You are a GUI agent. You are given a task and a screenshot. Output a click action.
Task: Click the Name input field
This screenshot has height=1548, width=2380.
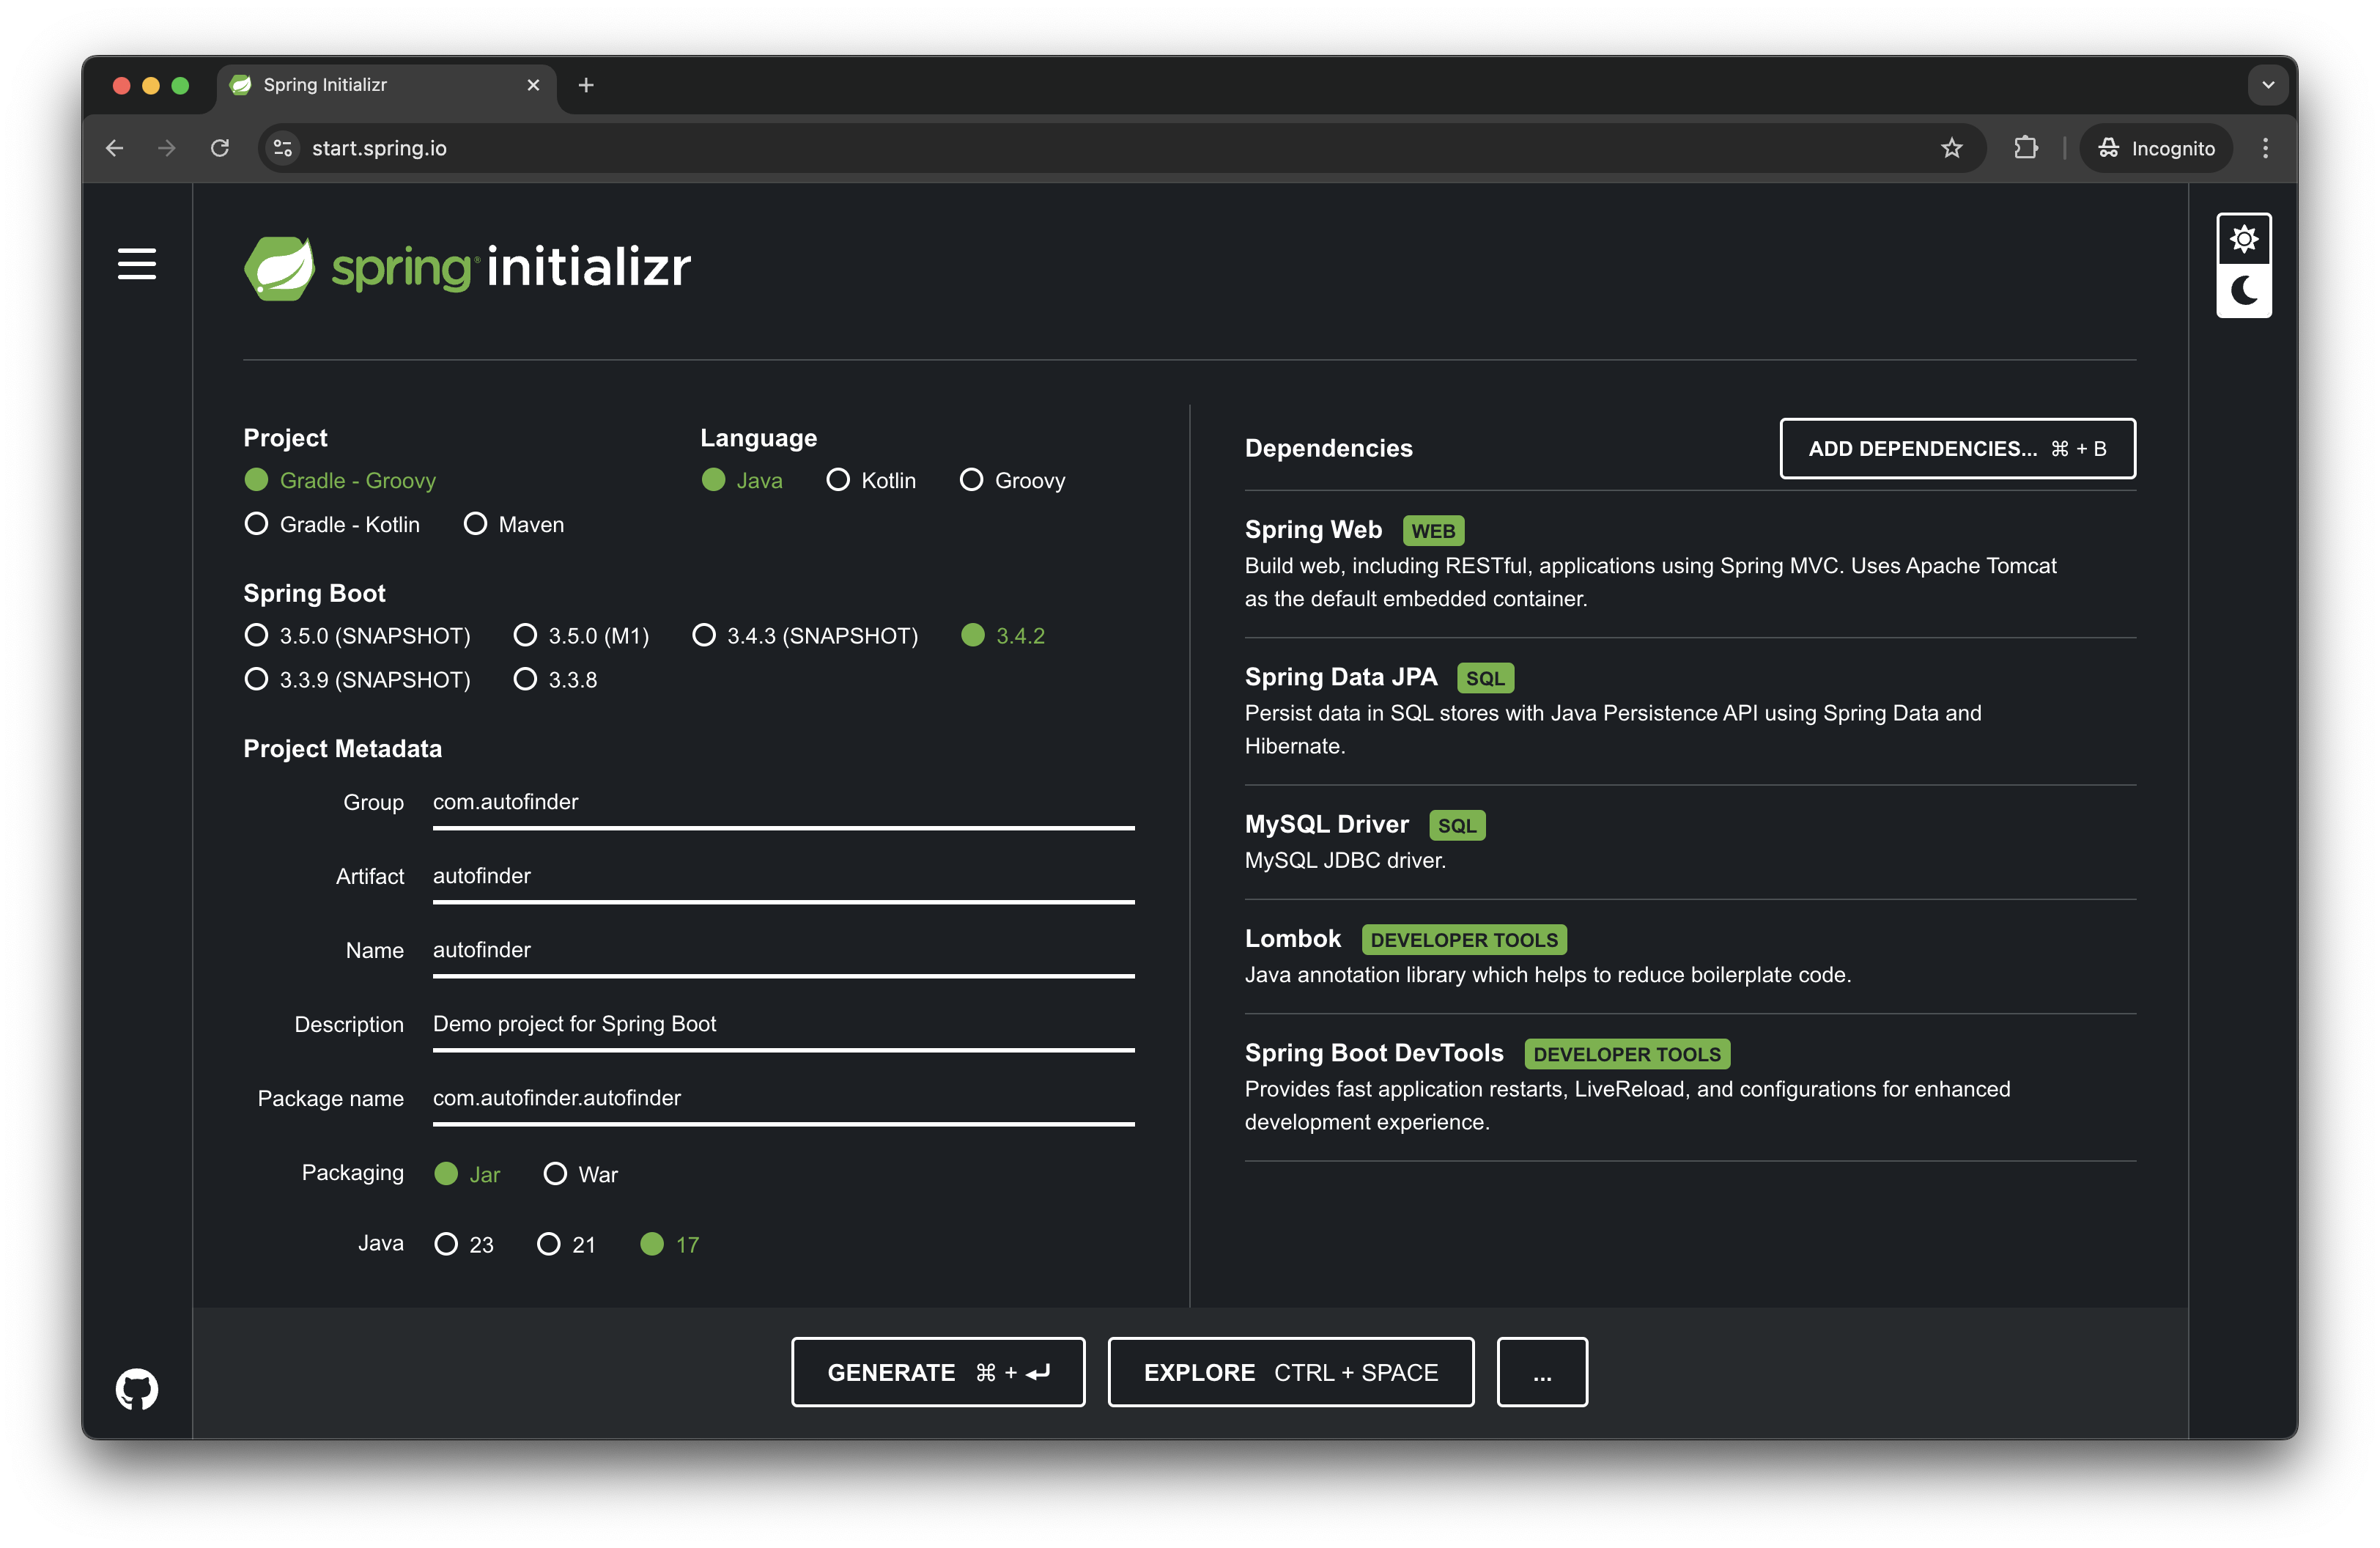click(x=783, y=951)
